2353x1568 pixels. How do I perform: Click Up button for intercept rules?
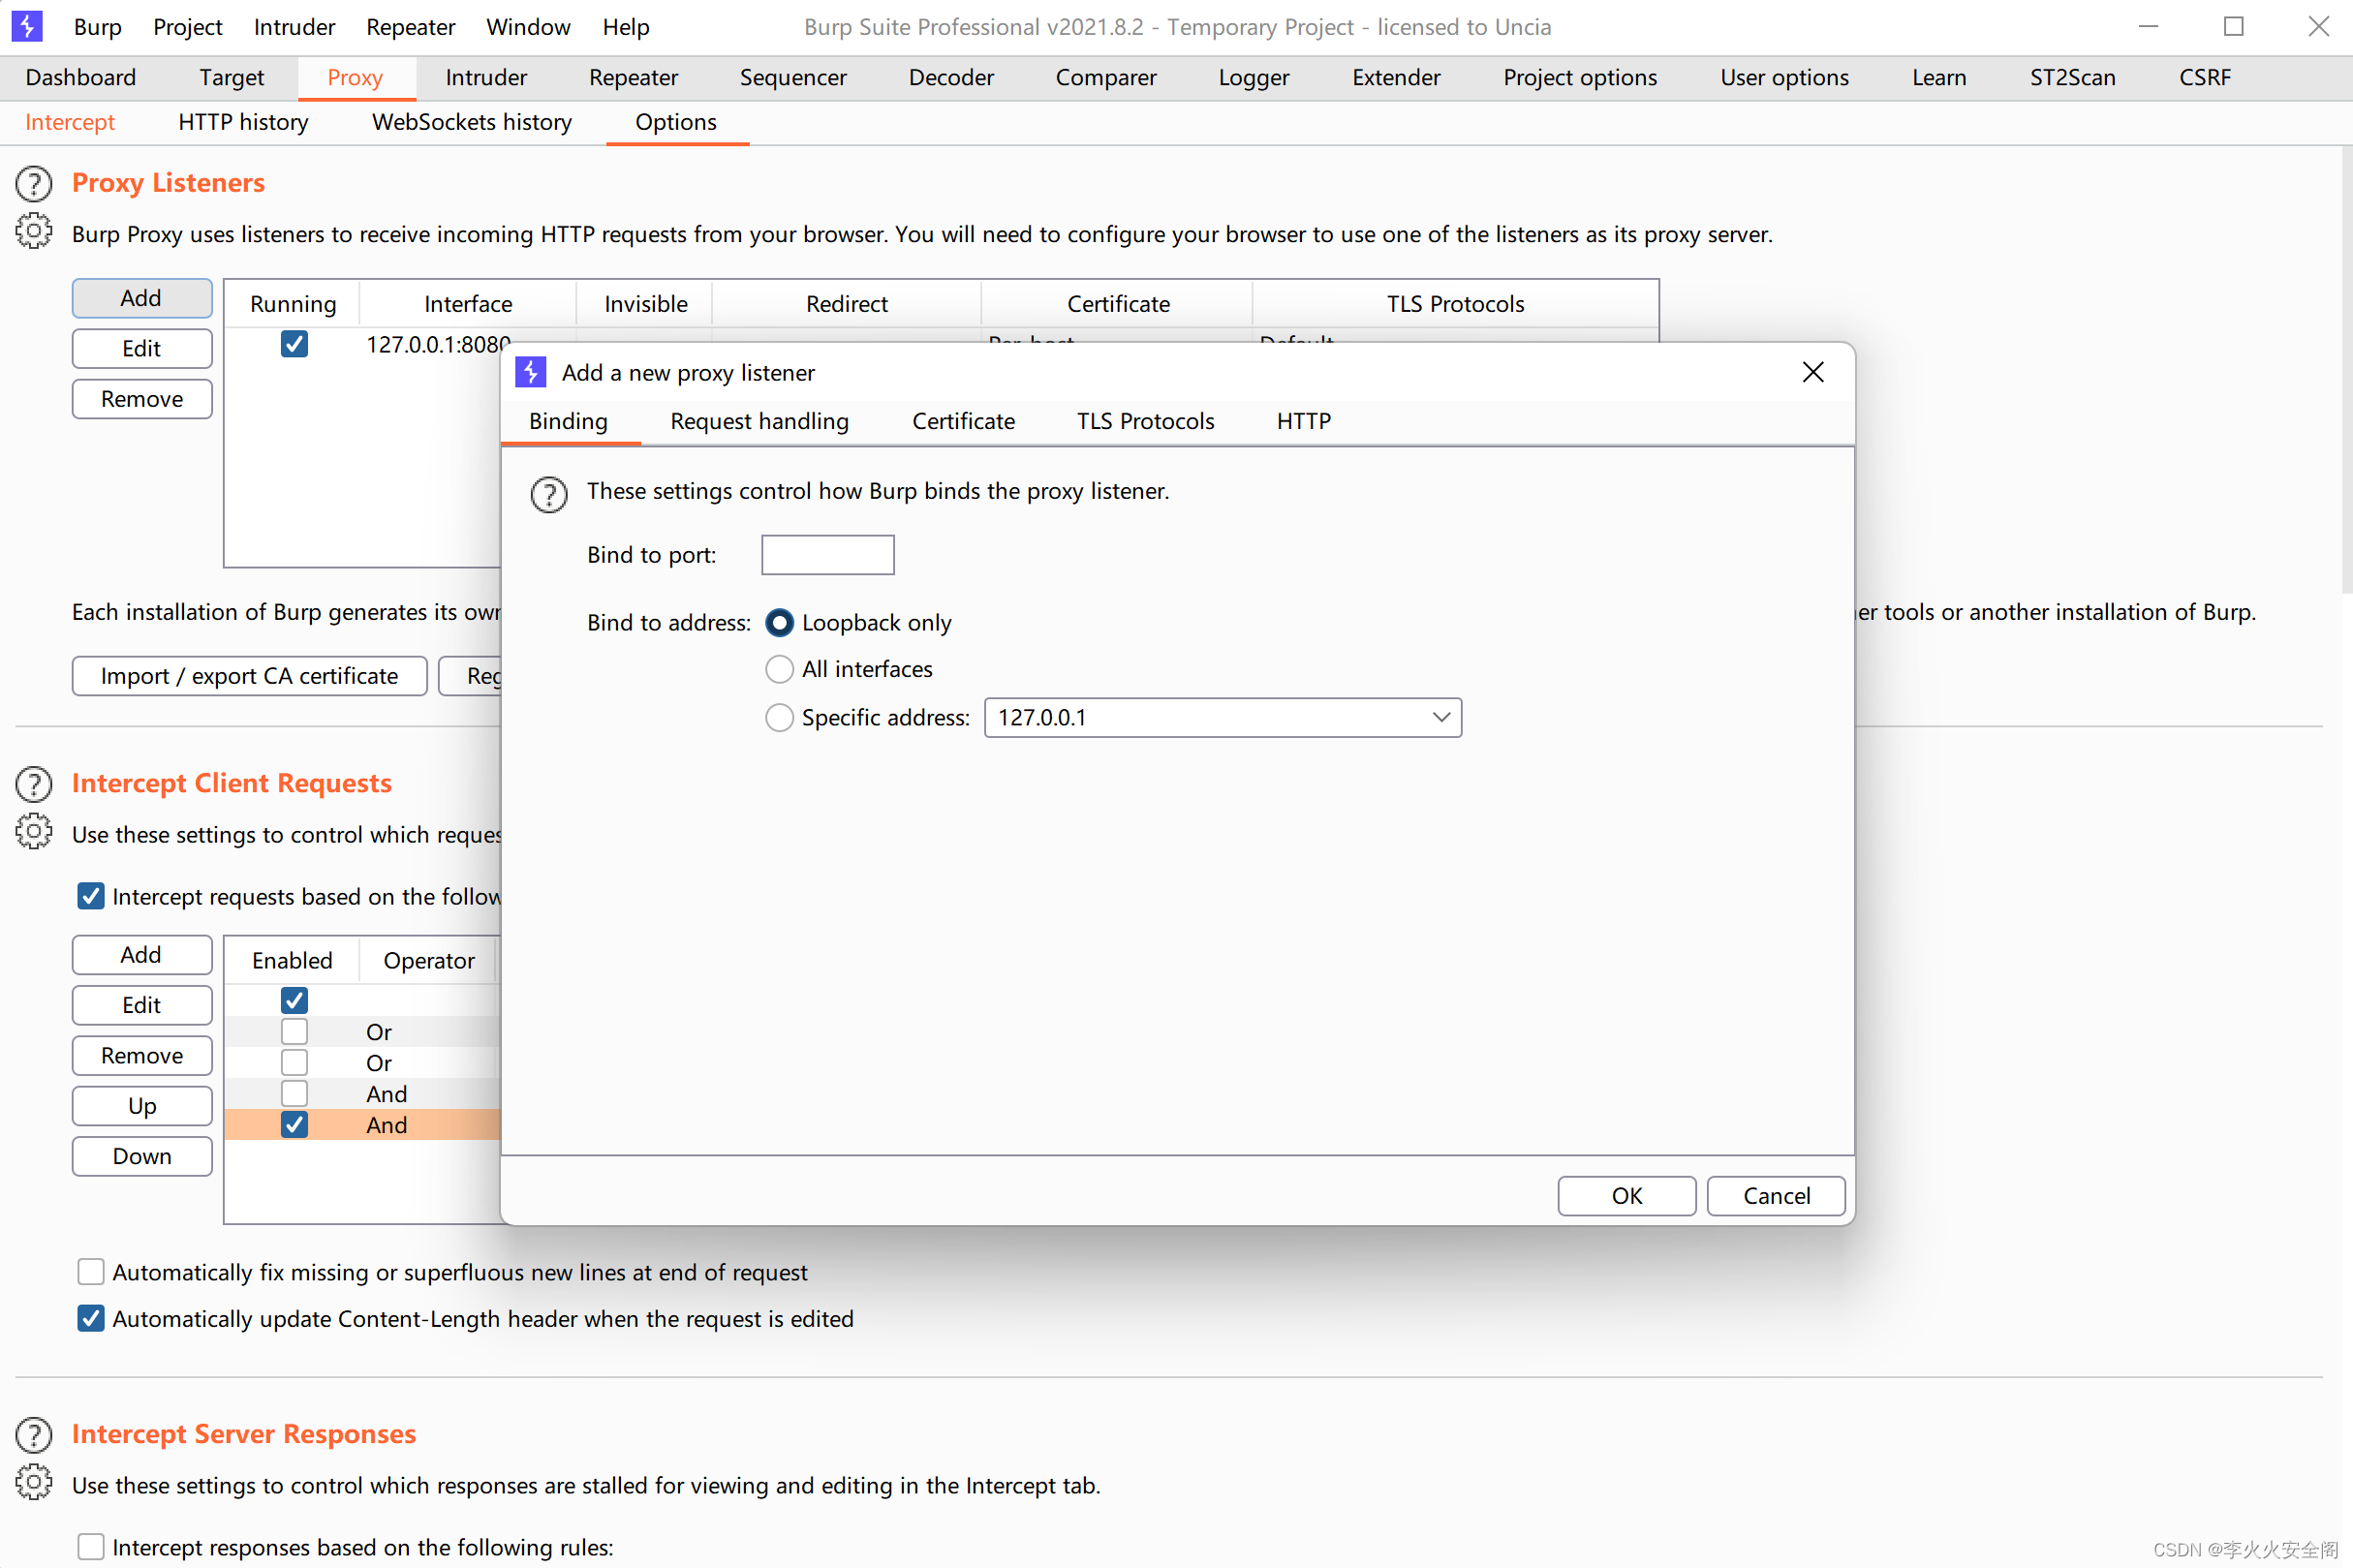click(x=141, y=1106)
